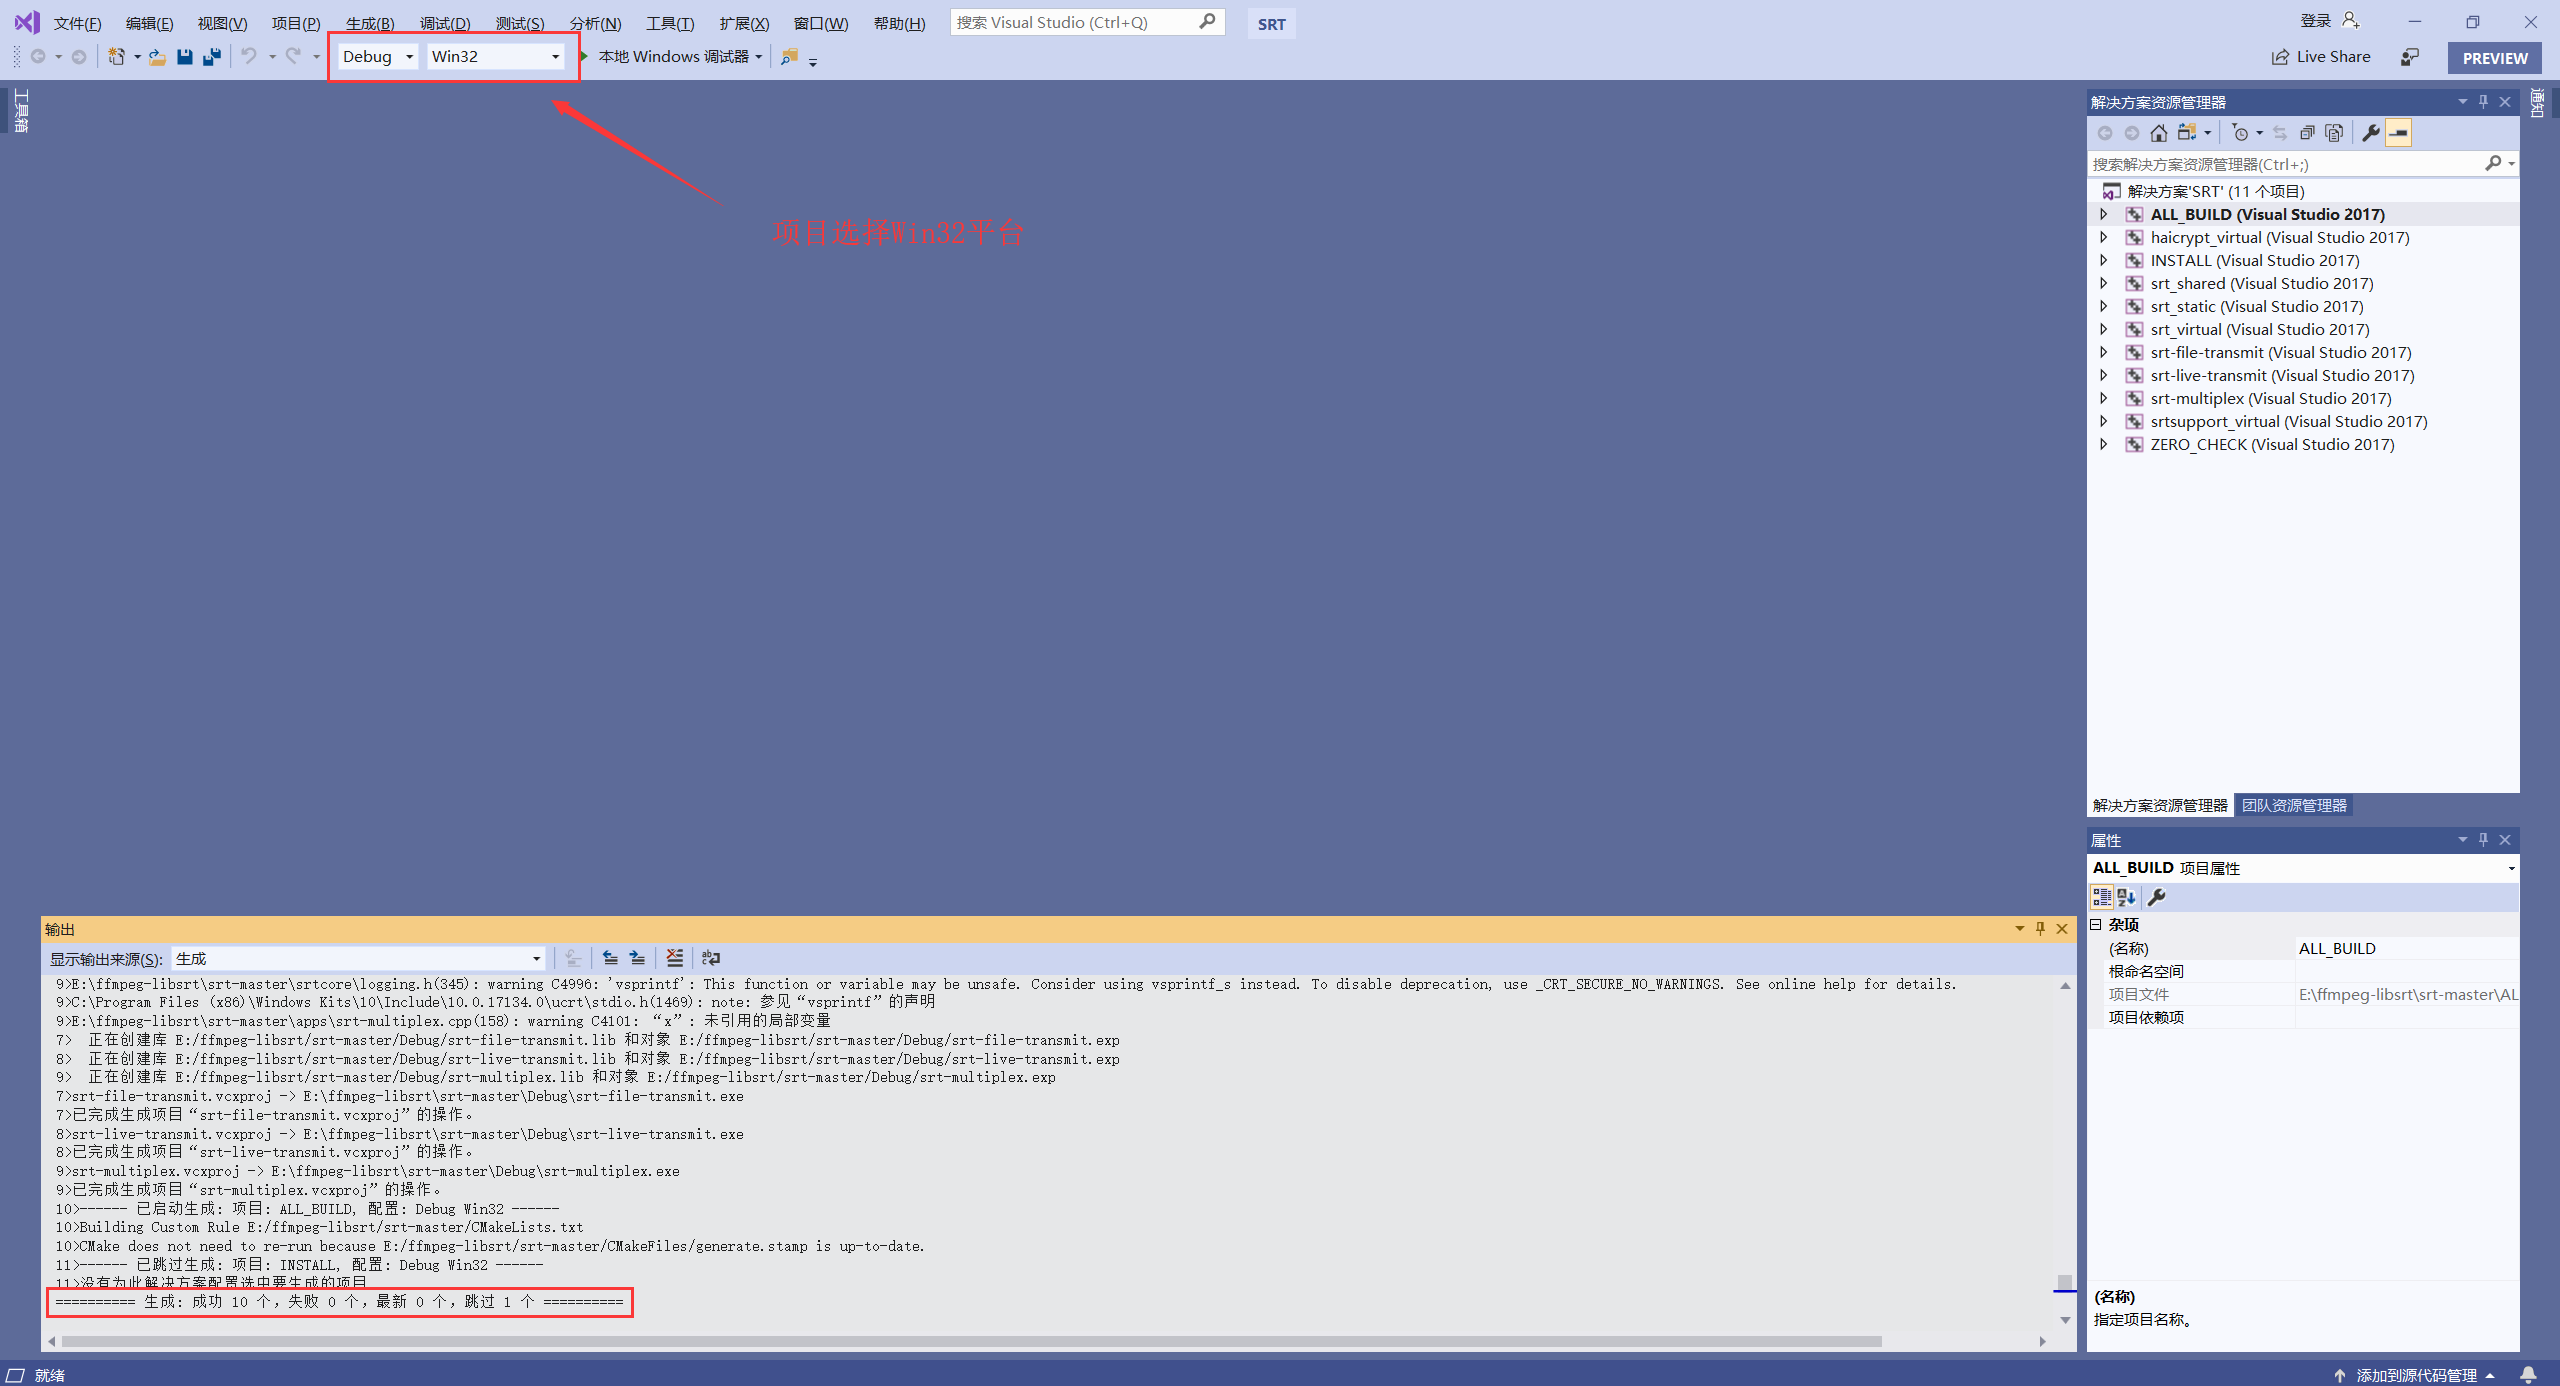Click the Visual Studio search box
The height and width of the screenshot is (1386, 2560).
click(1070, 21)
